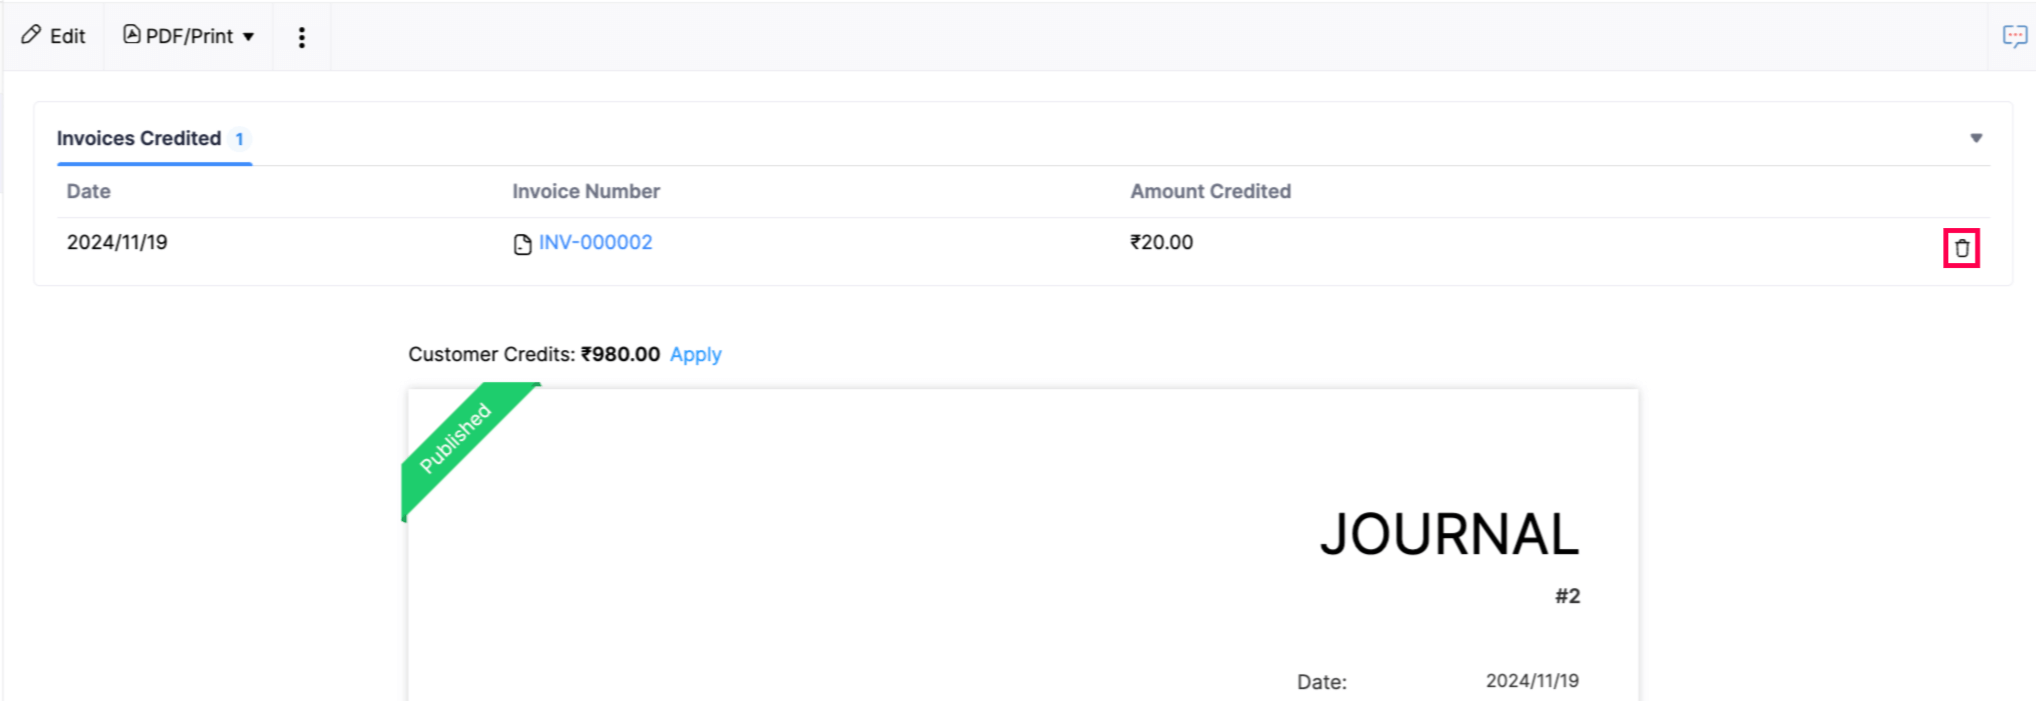Collapse the Invoices Credited section arrow

pos(1976,138)
